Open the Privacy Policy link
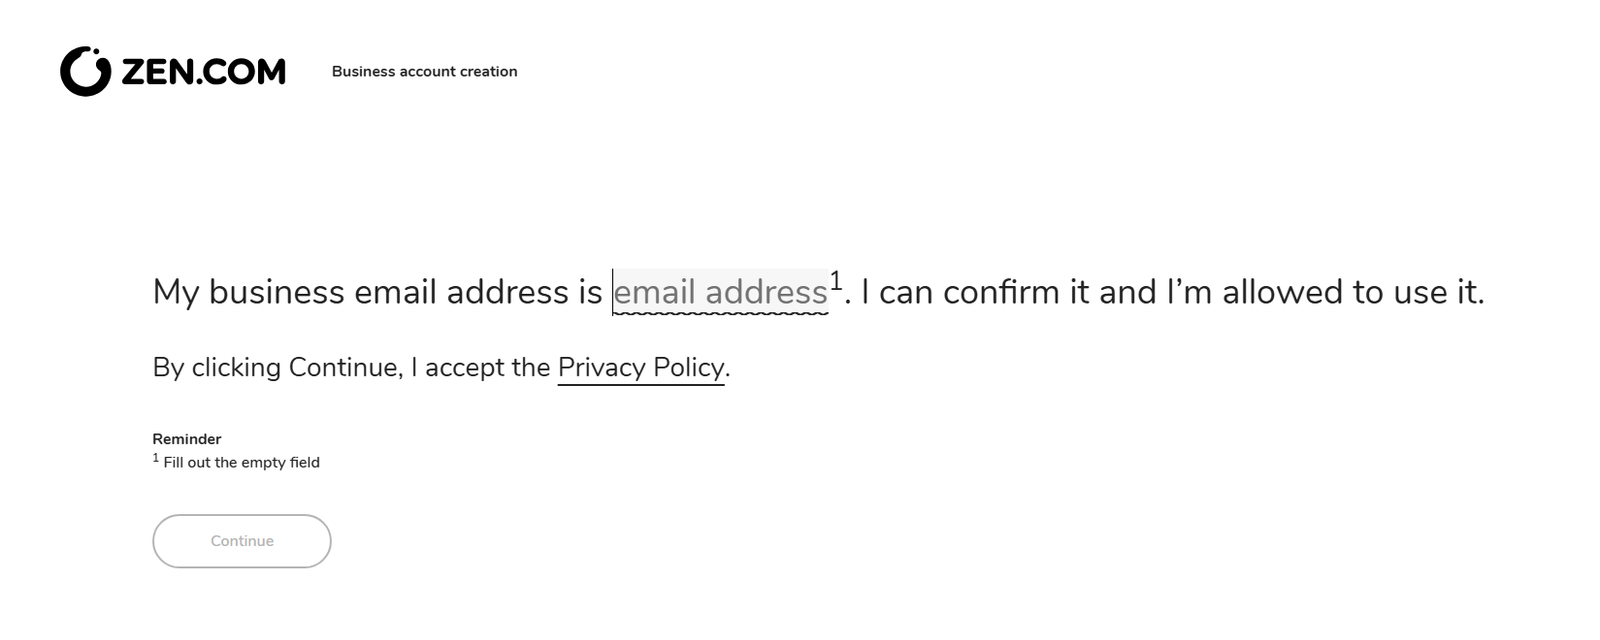Viewport: 1600px width, 640px height. tap(641, 367)
